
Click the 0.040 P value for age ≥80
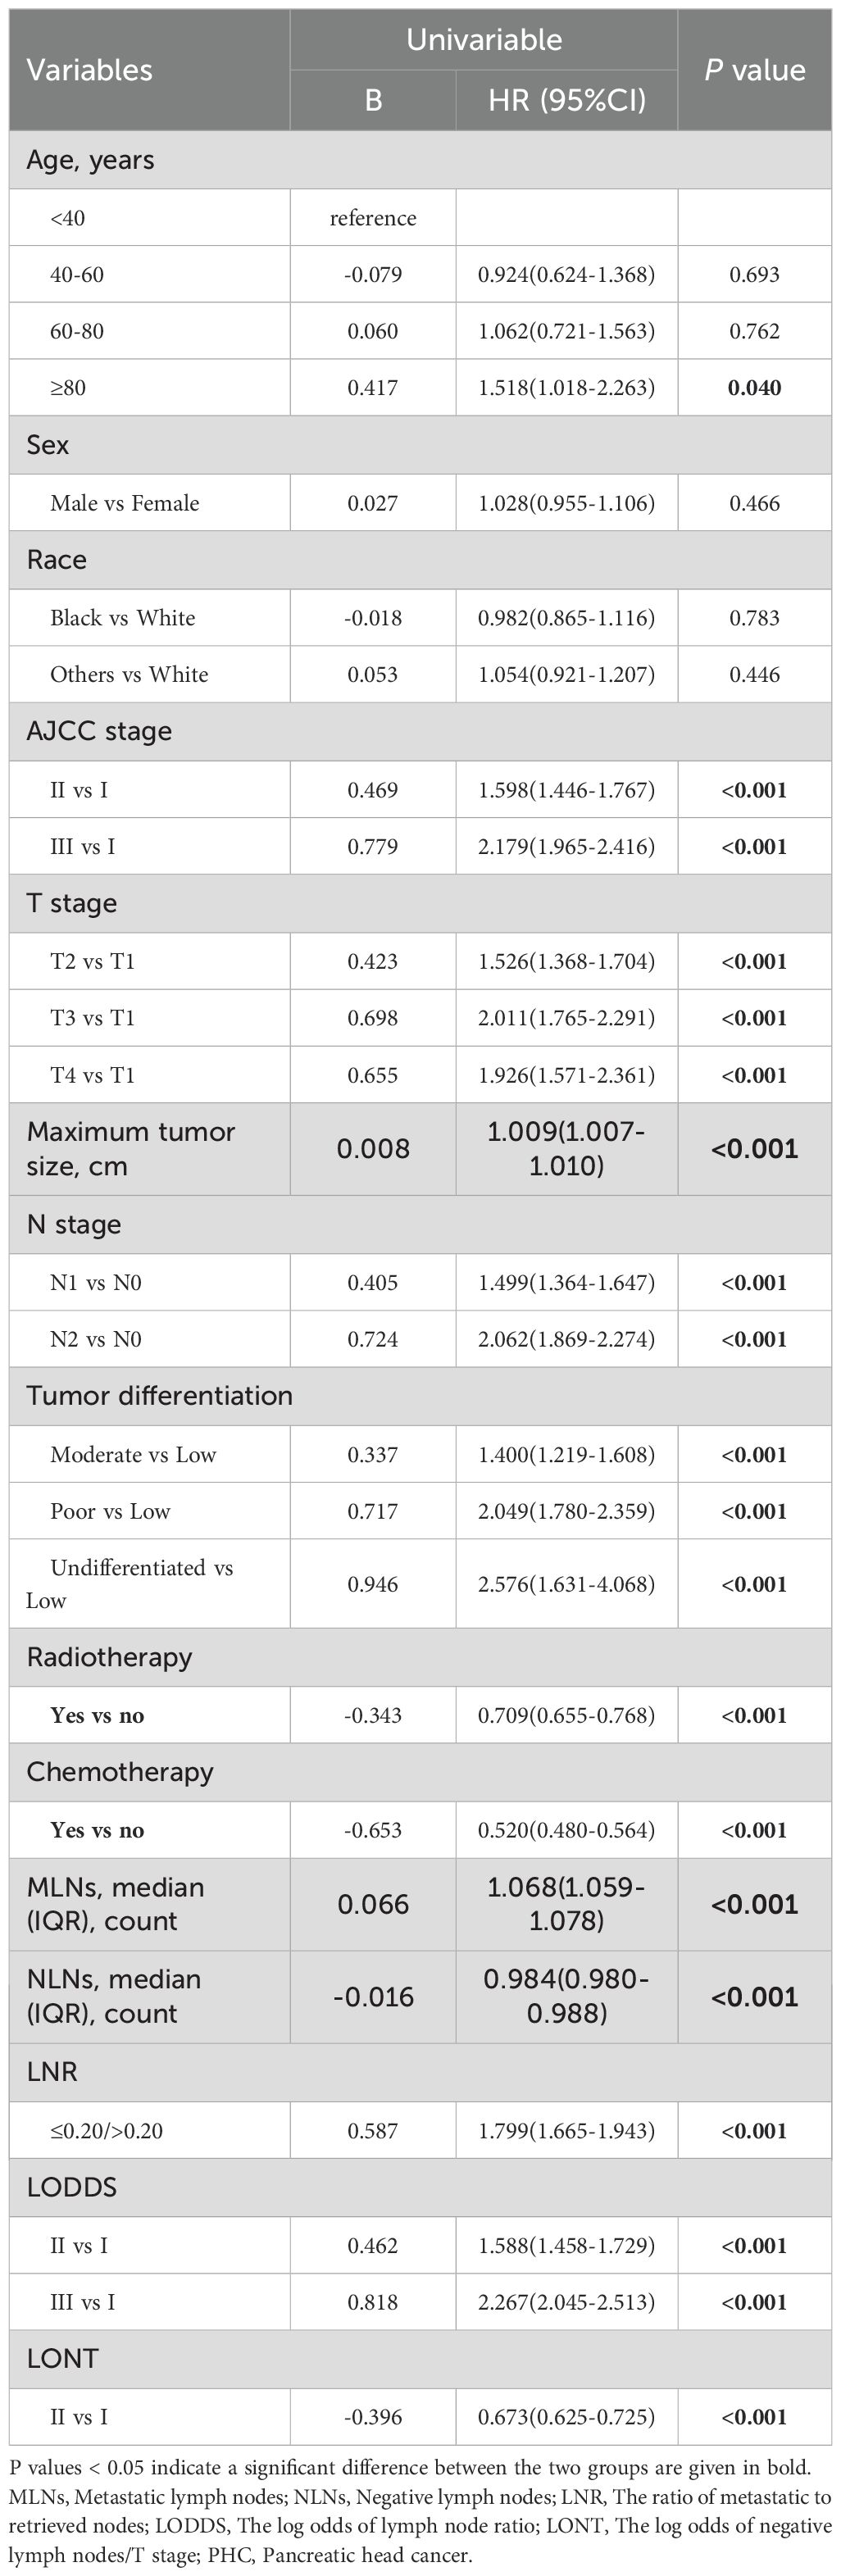tap(754, 388)
